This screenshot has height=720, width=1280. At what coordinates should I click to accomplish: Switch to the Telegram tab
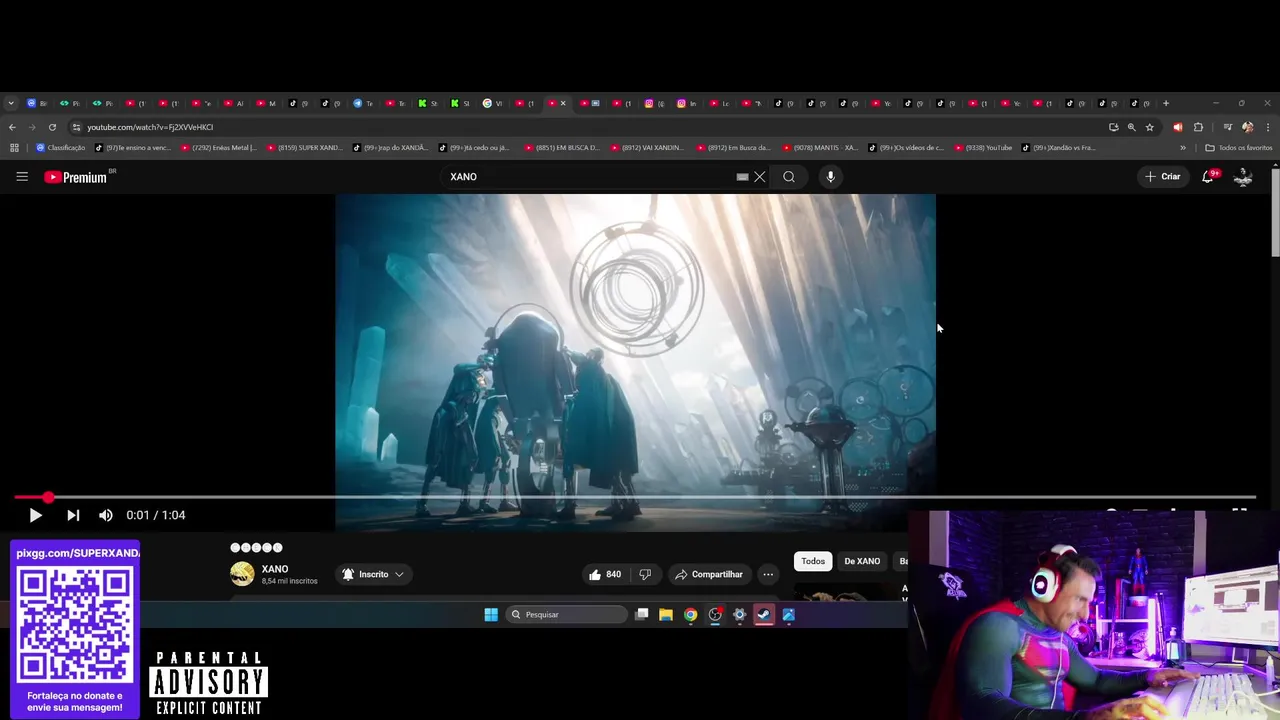pos(362,103)
